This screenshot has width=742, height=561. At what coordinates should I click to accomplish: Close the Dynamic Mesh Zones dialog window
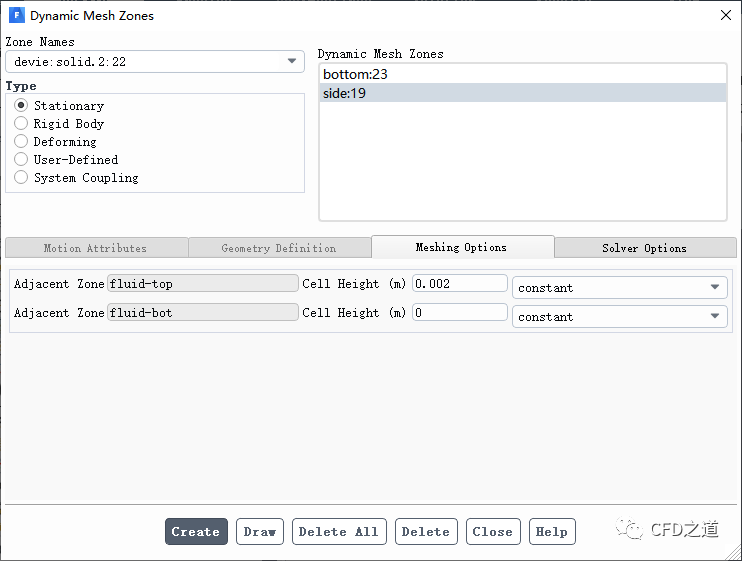[x=725, y=15]
